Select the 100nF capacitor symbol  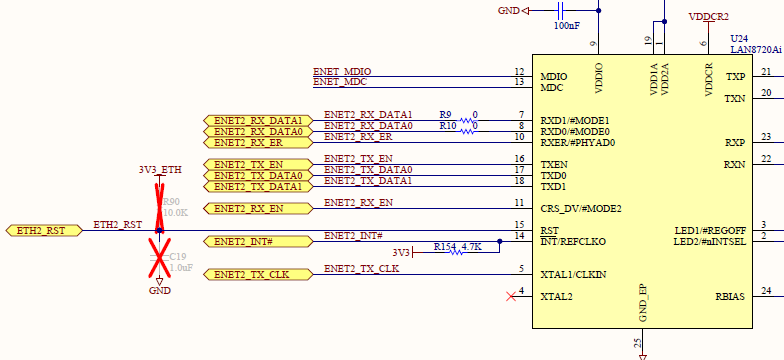(x=560, y=10)
